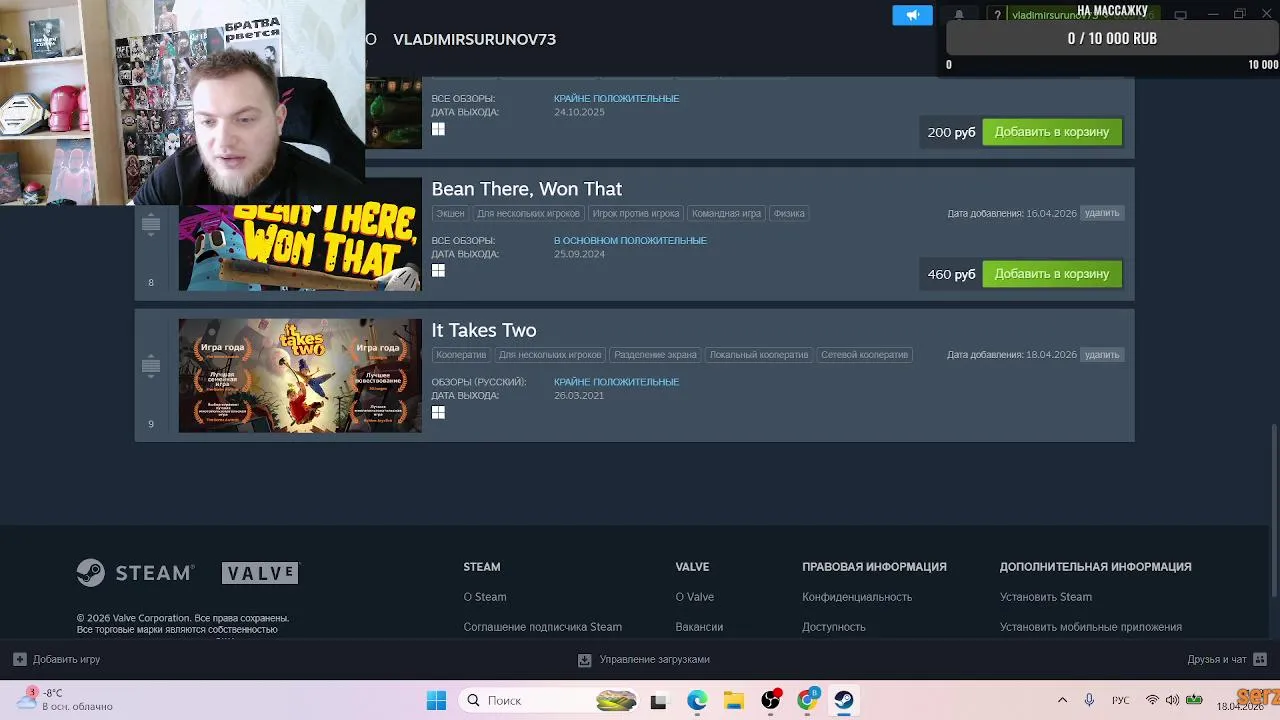Grab the drag handle of wishlist item 9

click(151, 367)
